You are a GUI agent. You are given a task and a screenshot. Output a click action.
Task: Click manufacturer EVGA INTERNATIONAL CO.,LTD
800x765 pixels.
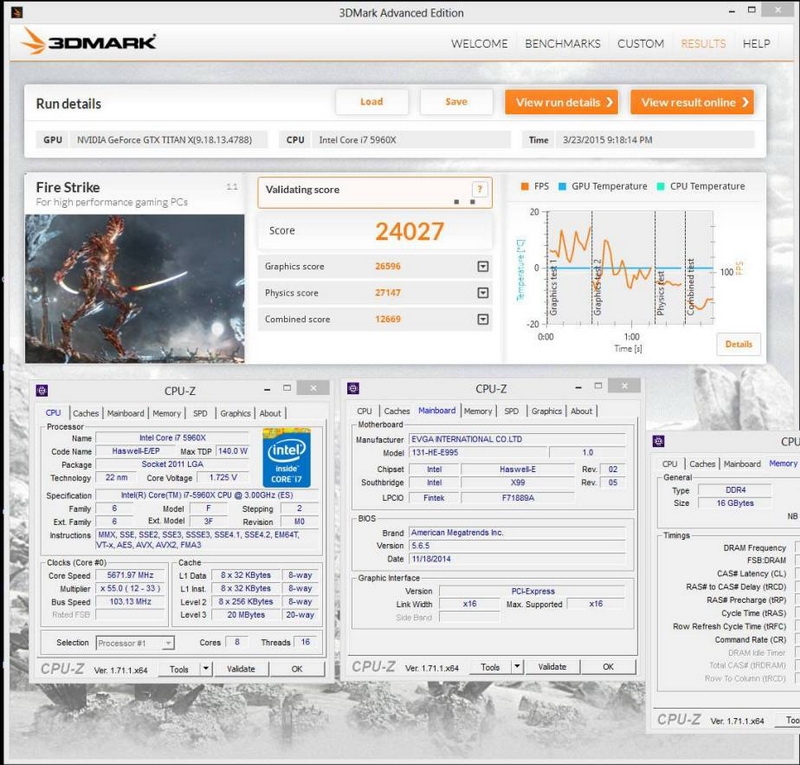(x=517, y=439)
